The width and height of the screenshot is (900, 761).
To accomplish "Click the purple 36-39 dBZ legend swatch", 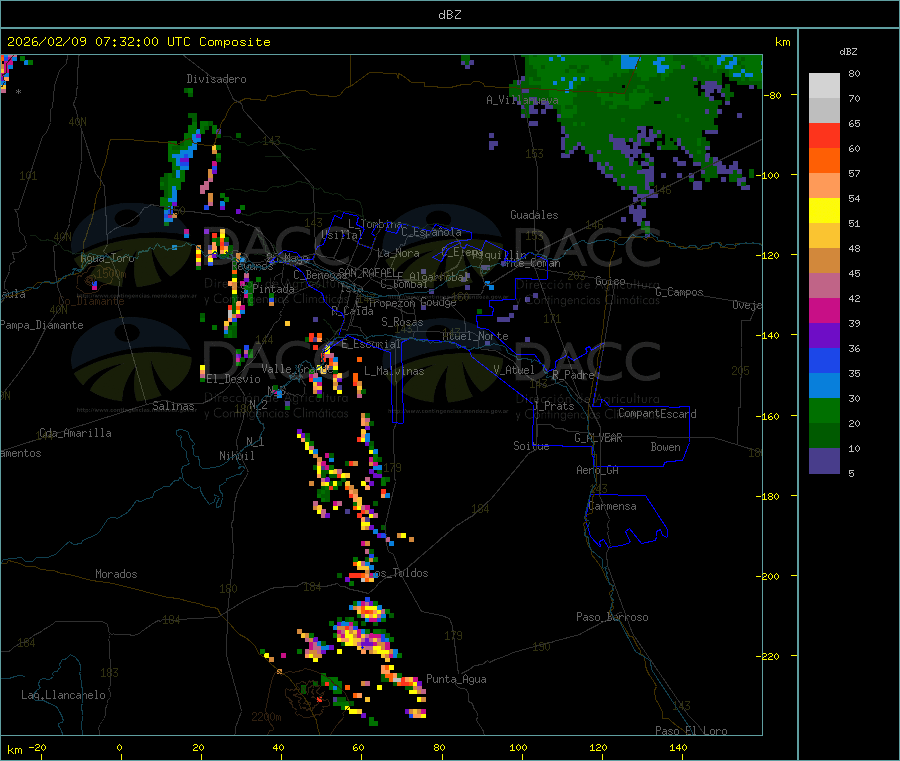I will (824, 336).
